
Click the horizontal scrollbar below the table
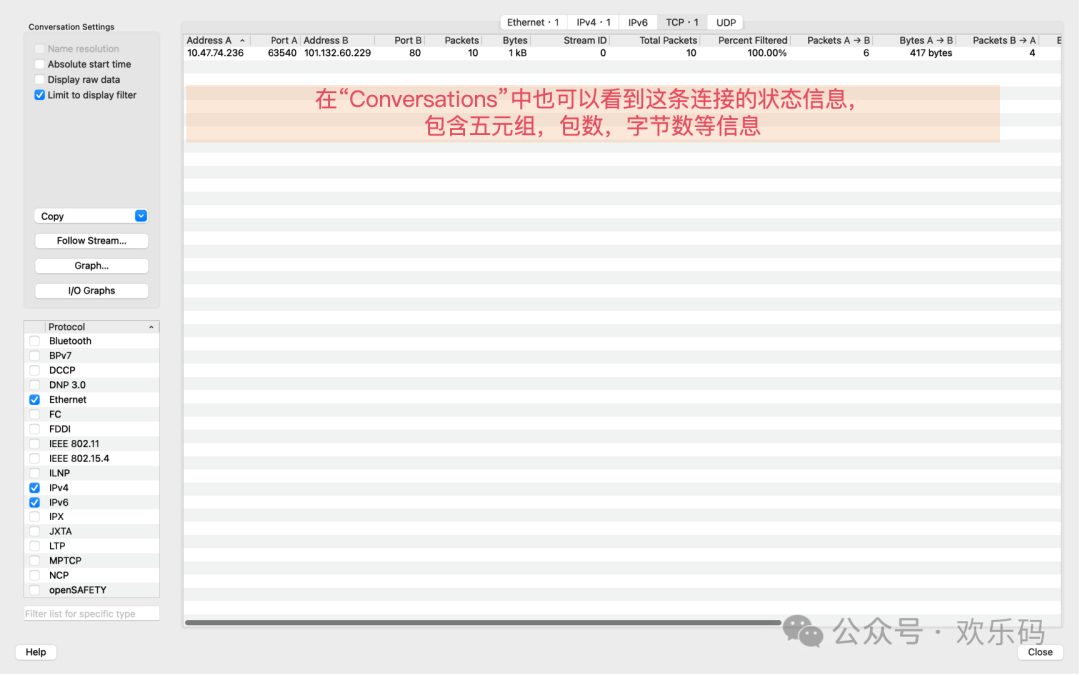pyautogui.click(x=480, y=621)
